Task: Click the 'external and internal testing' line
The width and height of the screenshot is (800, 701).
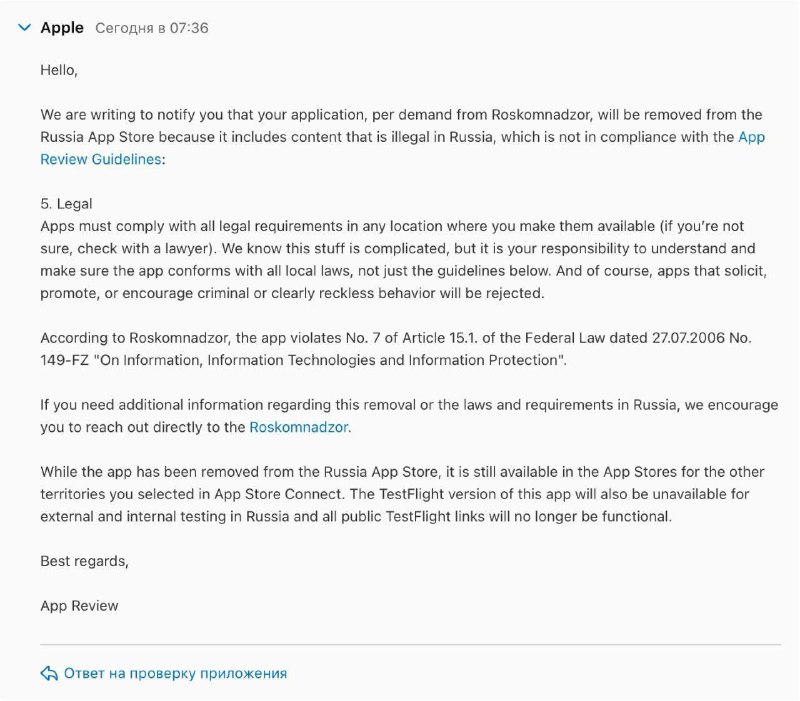Action: (356, 516)
